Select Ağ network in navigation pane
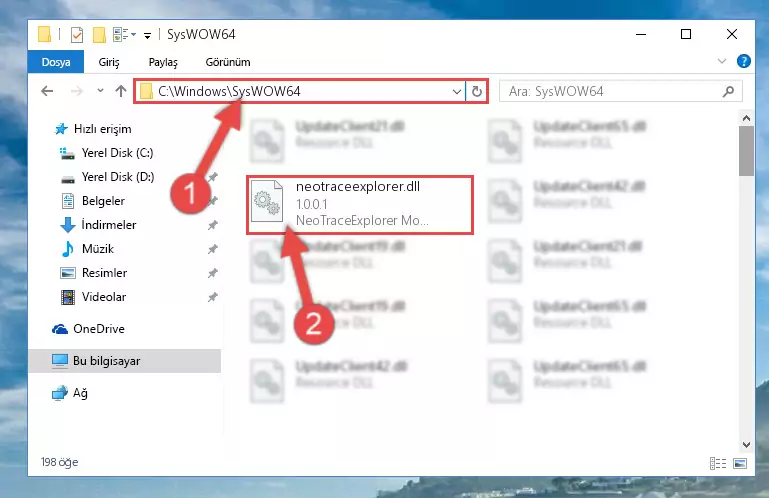The image size is (769, 498). pos(80,393)
